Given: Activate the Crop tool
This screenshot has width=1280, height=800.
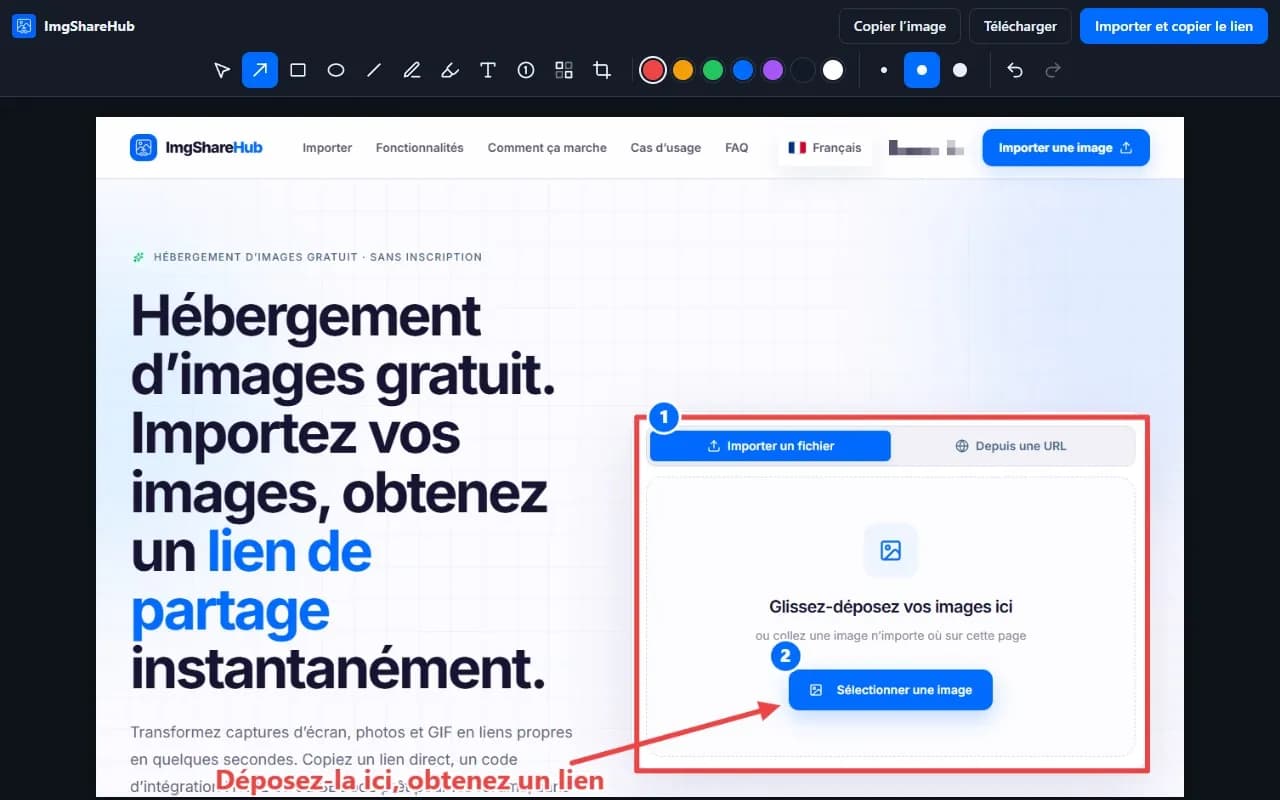Looking at the screenshot, I should 602,70.
